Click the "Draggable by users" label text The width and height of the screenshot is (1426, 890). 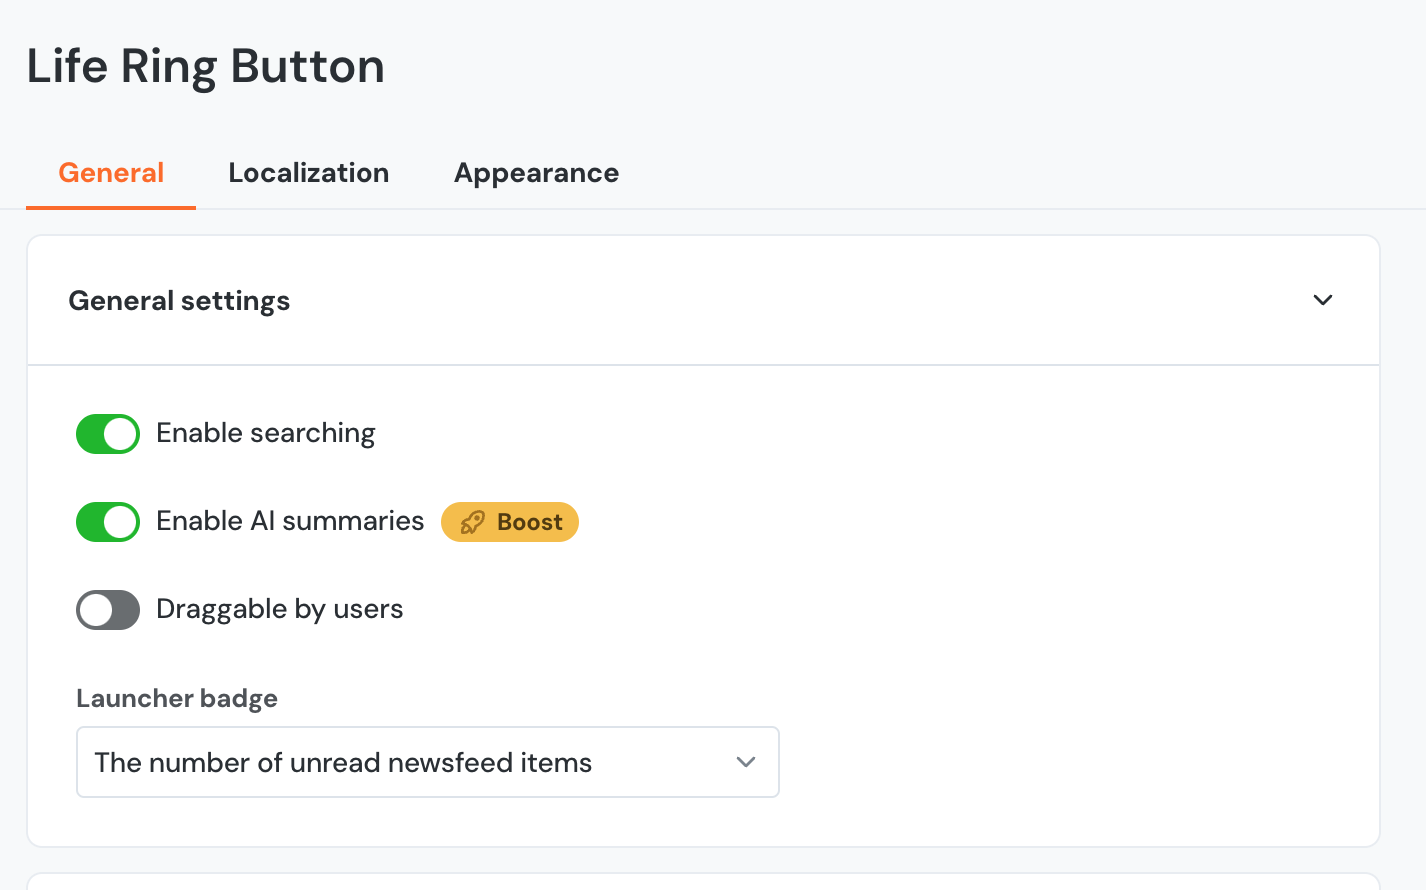[x=279, y=609]
